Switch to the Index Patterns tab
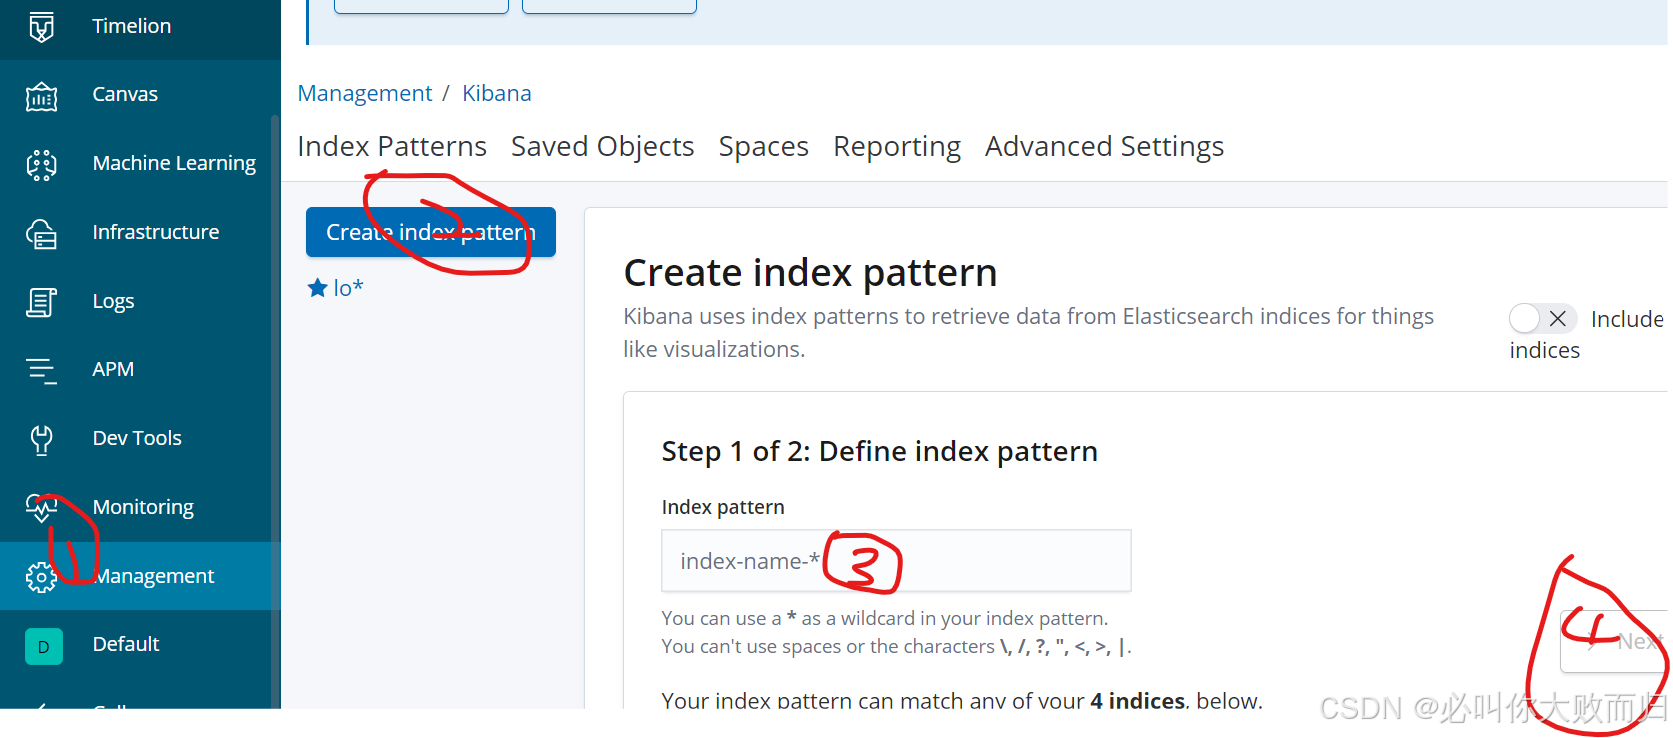Image resolution: width=1673 pixels, height=738 pixels. (x=392, y=146)
